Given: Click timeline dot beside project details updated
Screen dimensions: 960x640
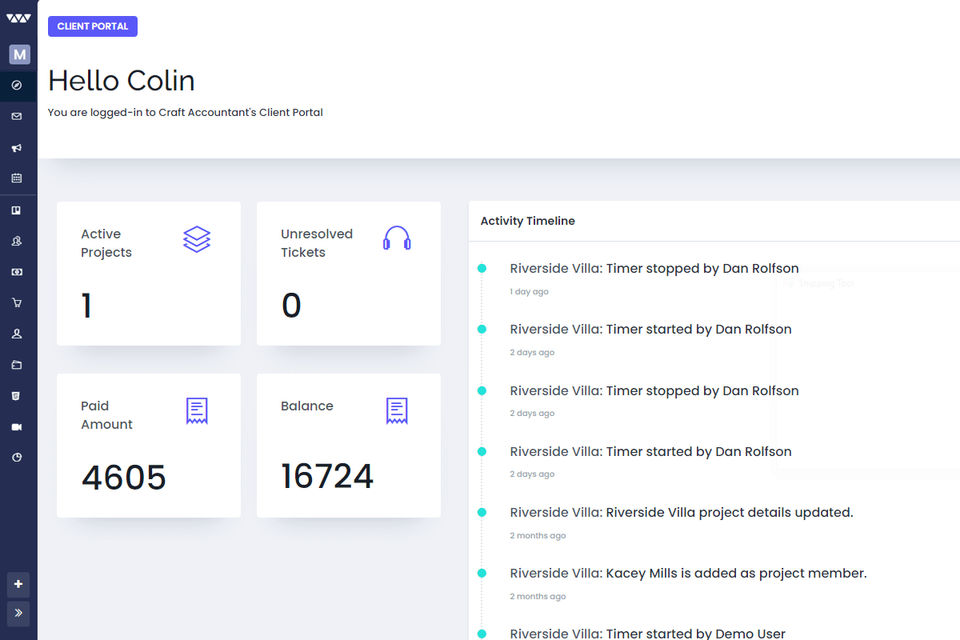Looking at the screenshot, I should pos(482,513).
